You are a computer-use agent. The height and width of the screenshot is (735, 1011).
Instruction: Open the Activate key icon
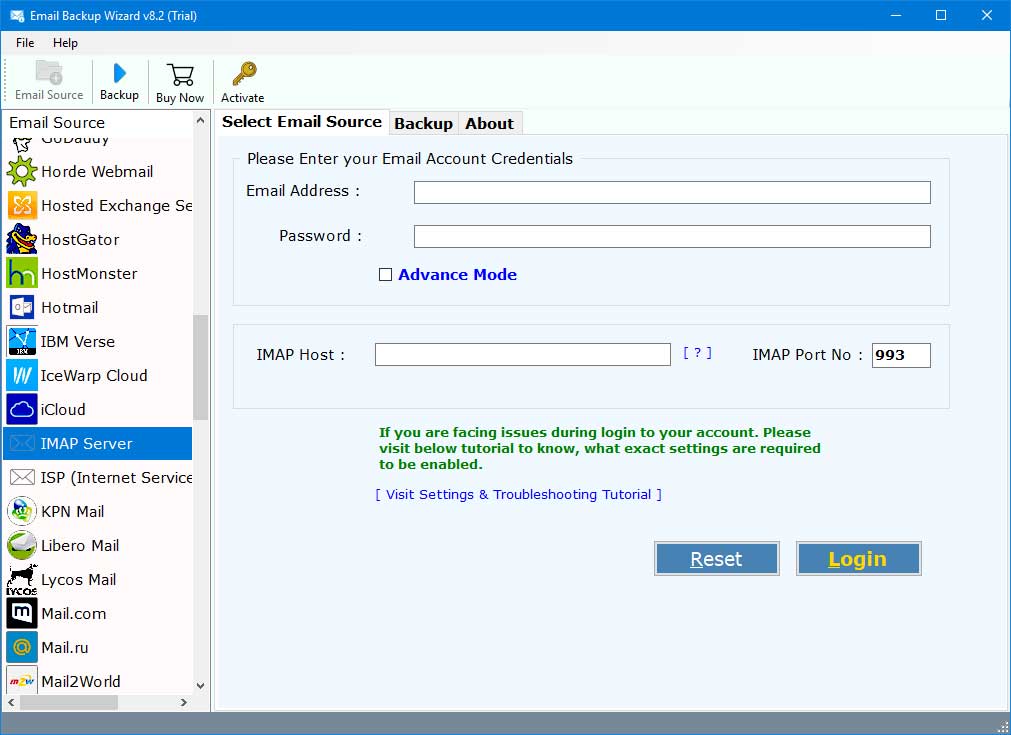(244, 74)
